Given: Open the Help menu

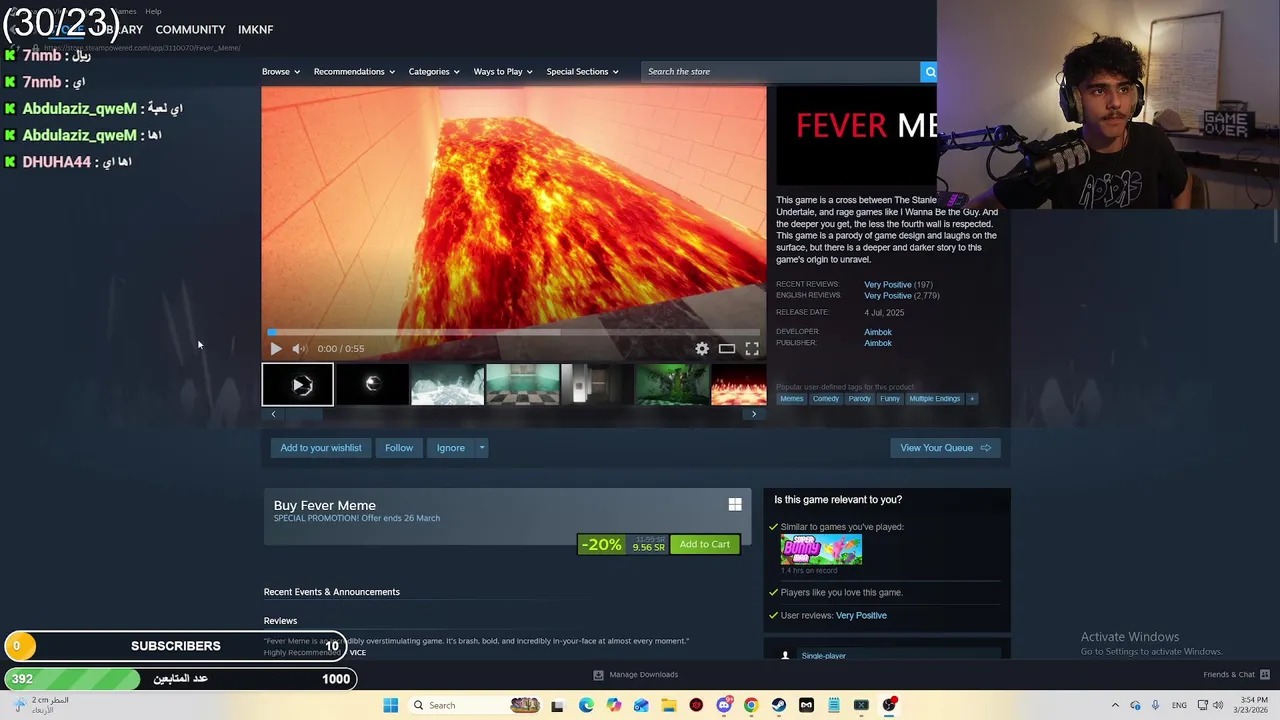Looking at the screenshot, I should click(153, 11).
